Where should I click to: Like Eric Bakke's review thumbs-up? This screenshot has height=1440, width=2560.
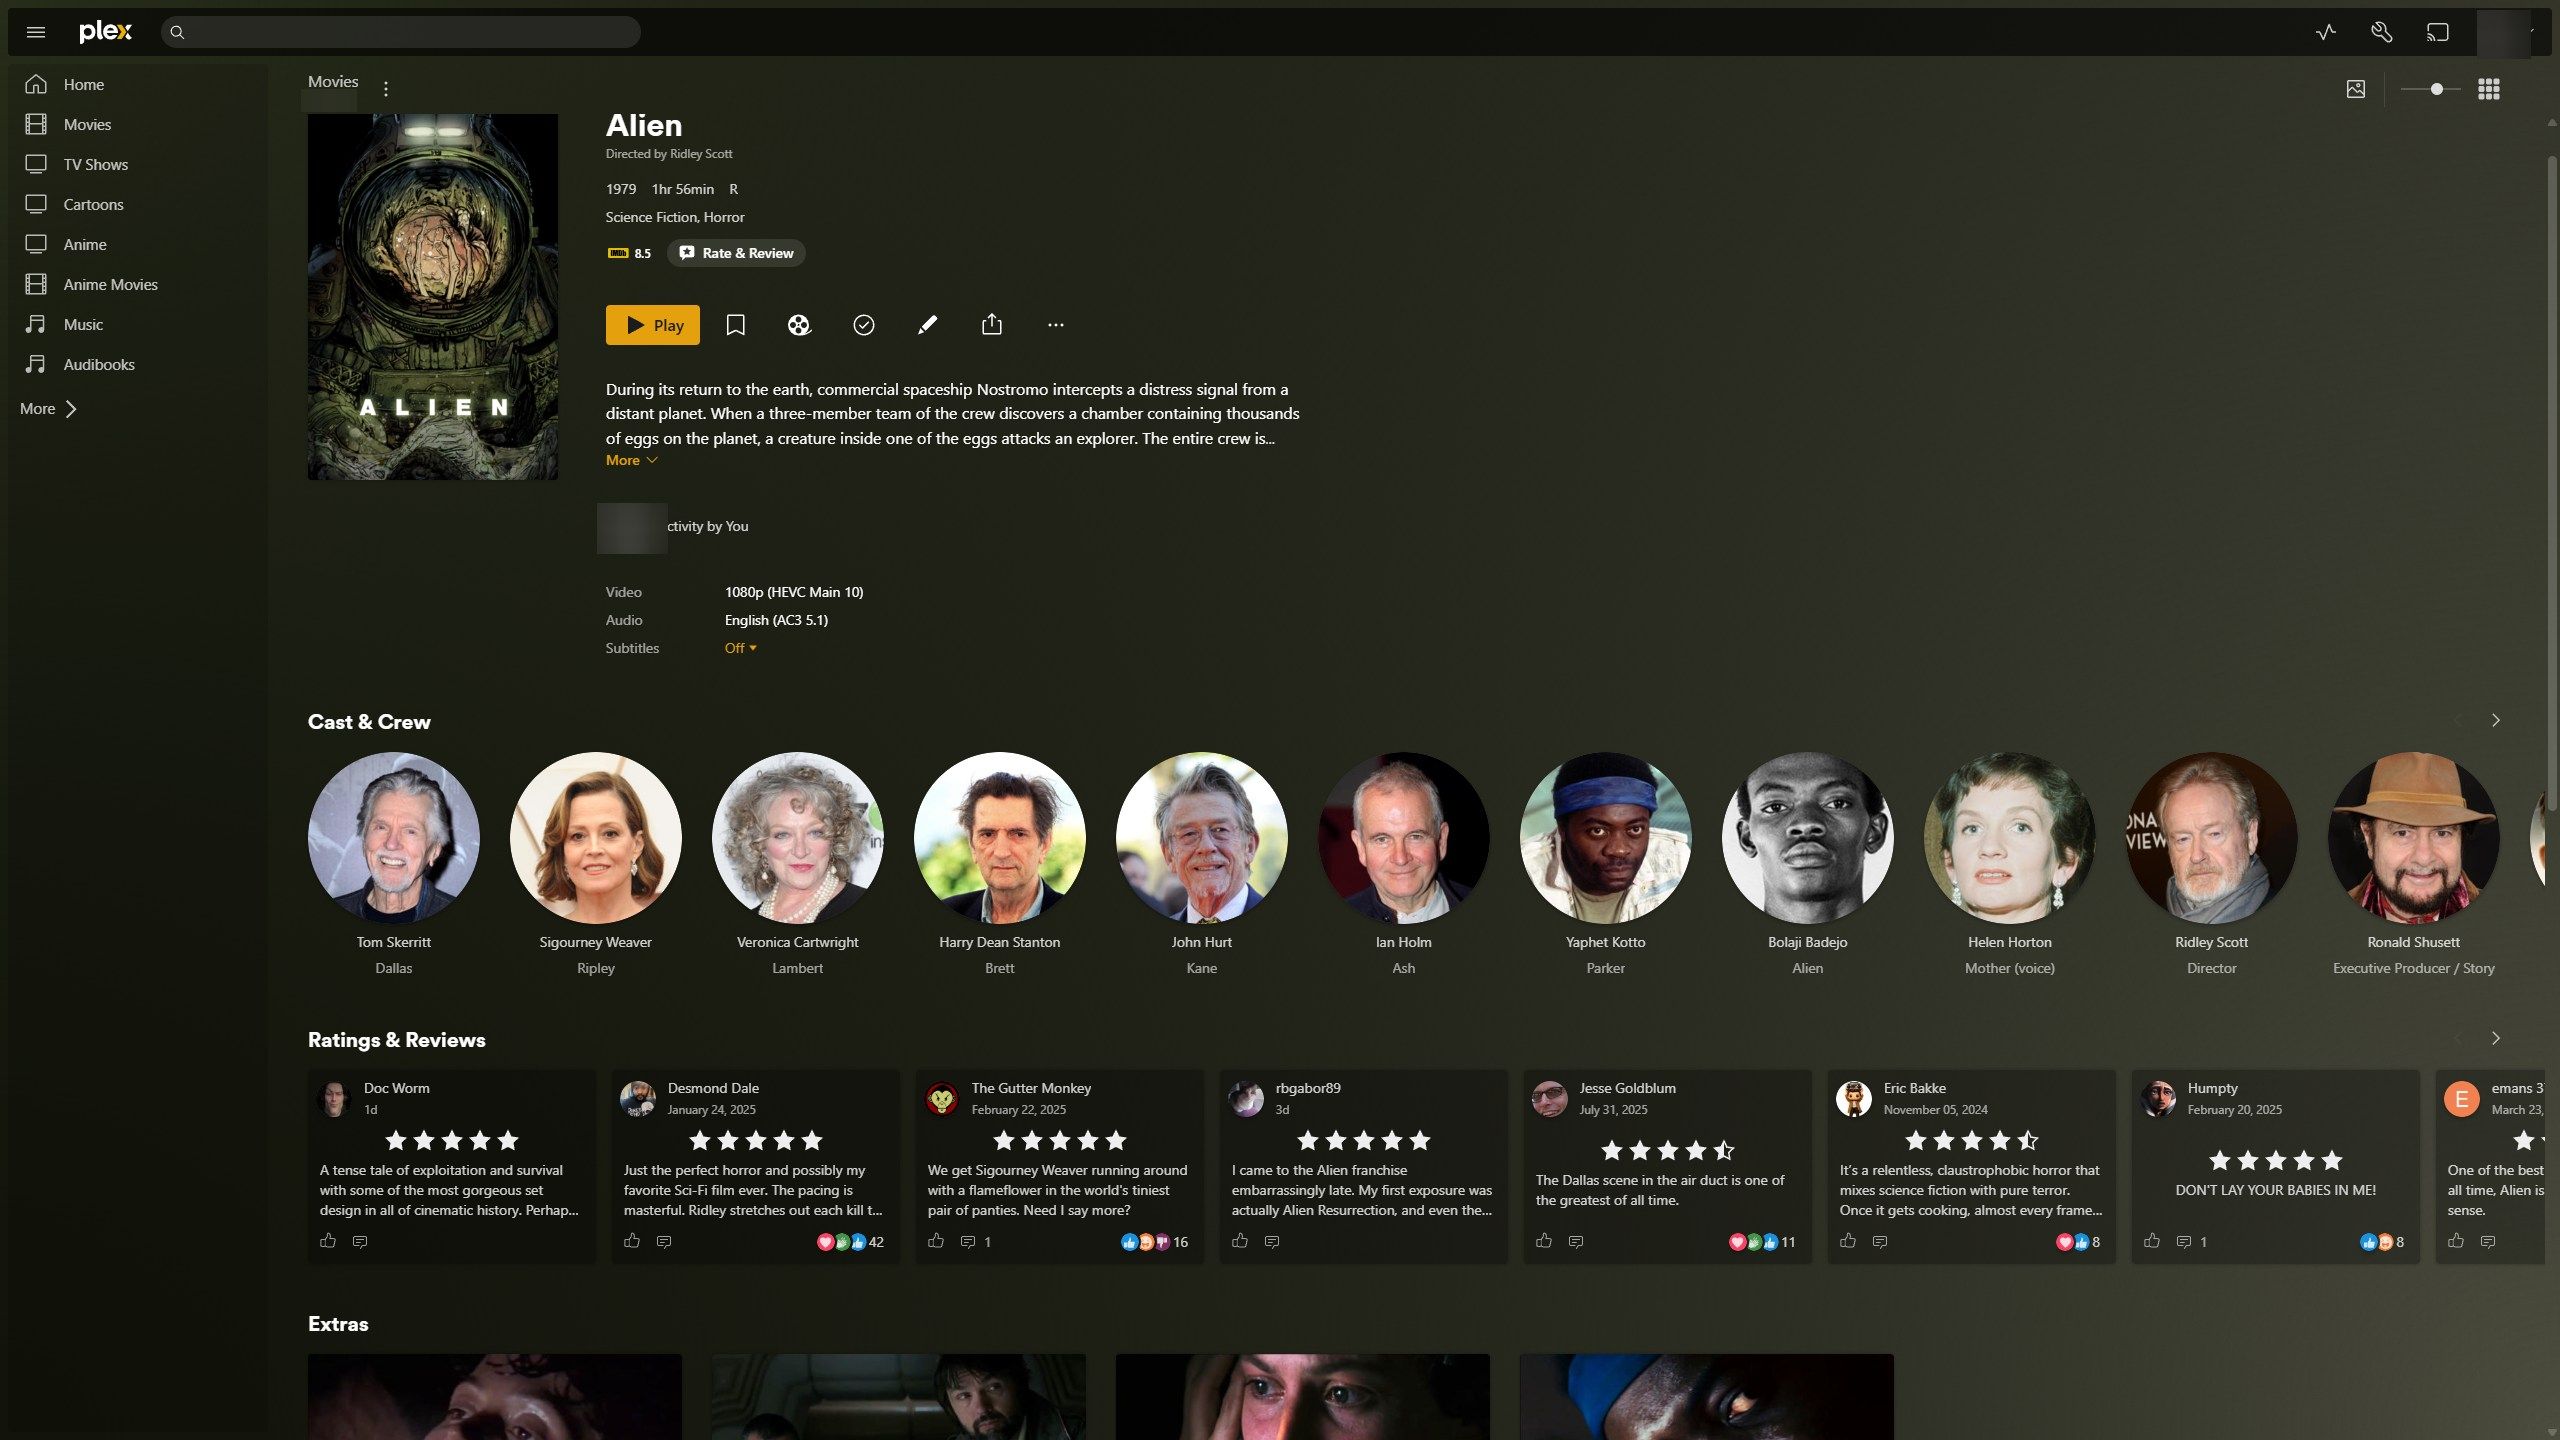[1848, 1241]
